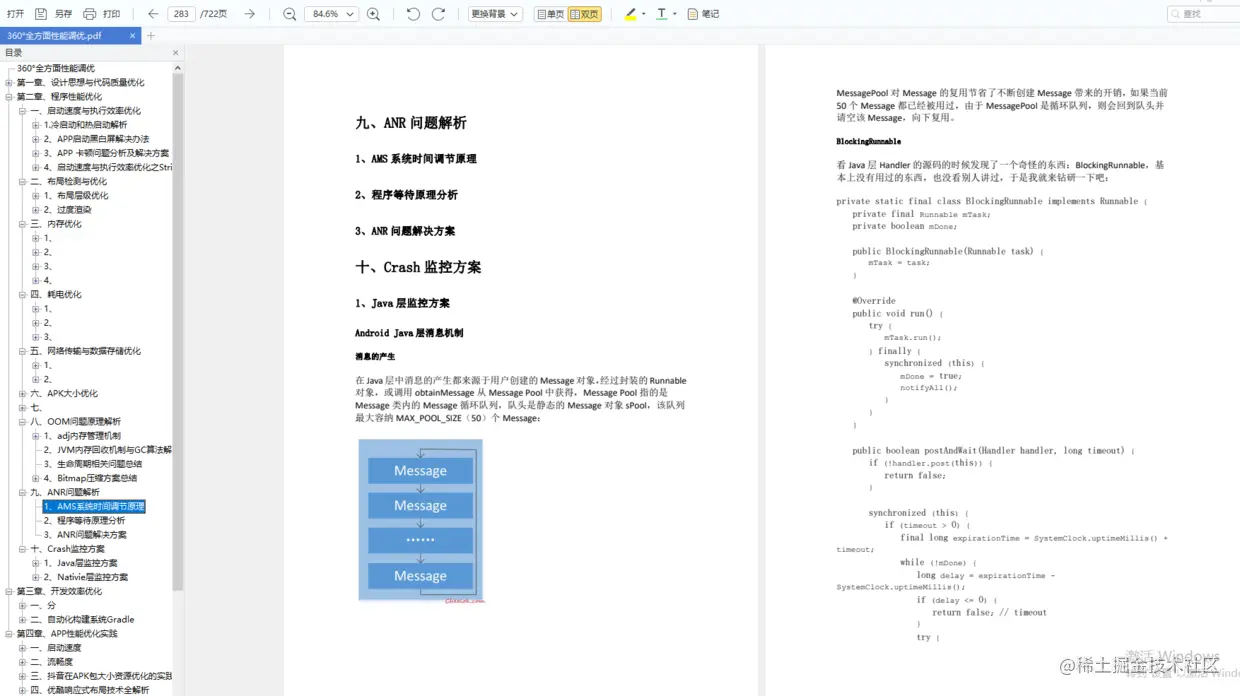The width and height of the screenshot is (1240, 696).
Task: Open 十、Crash监控方案 outline entry
Action: (67, 549)
